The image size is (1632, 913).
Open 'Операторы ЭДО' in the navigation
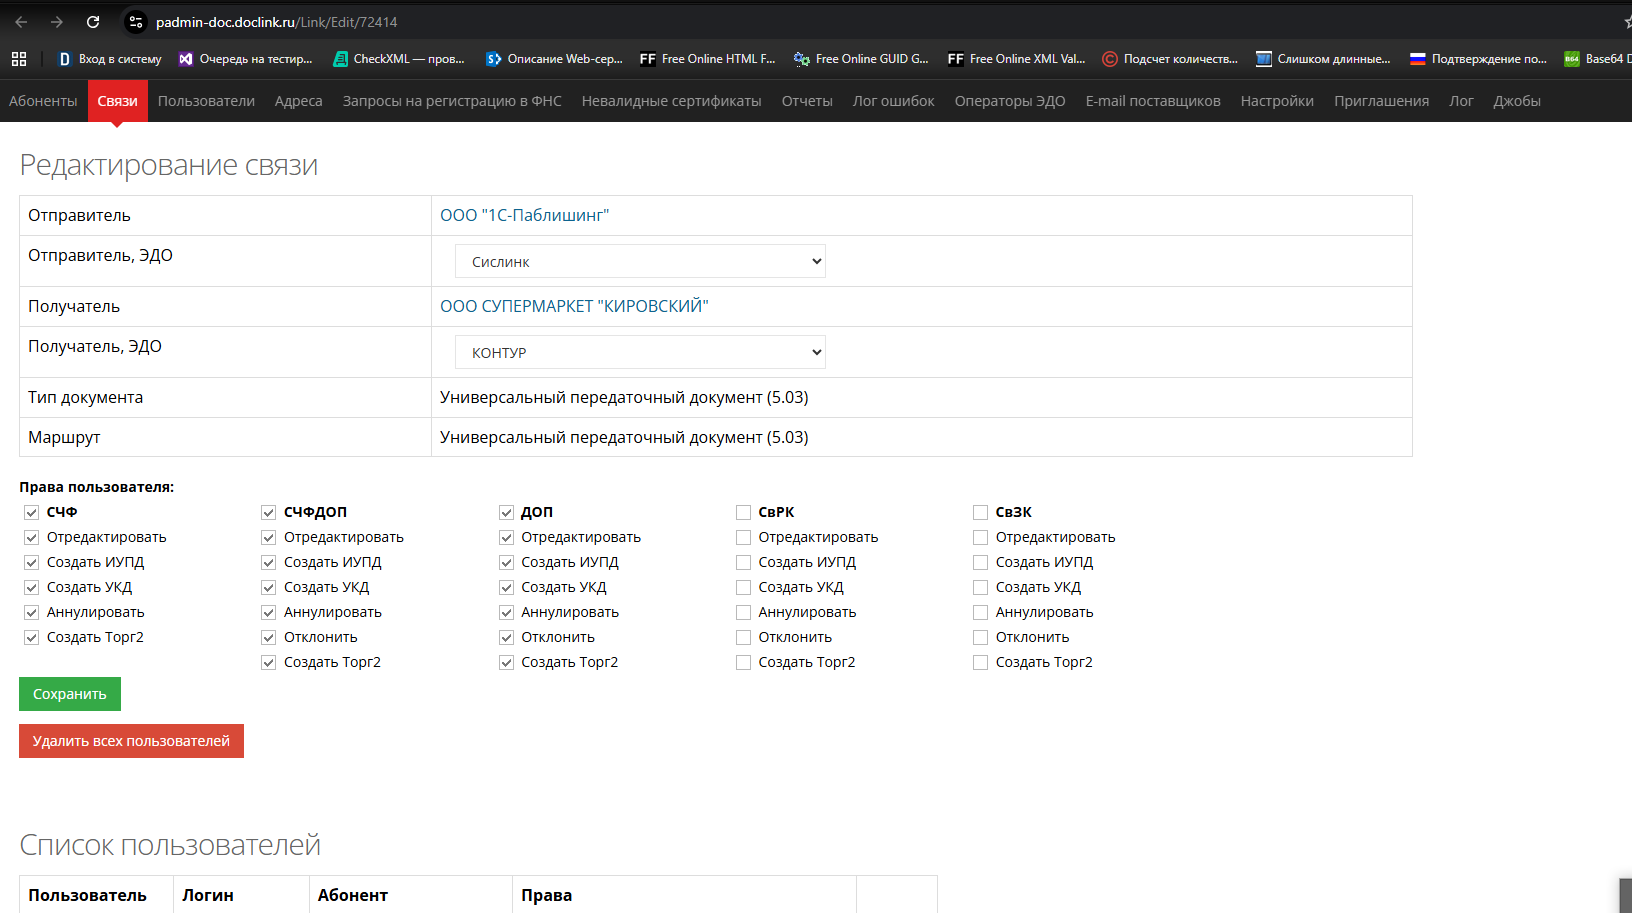[1010, 101]
